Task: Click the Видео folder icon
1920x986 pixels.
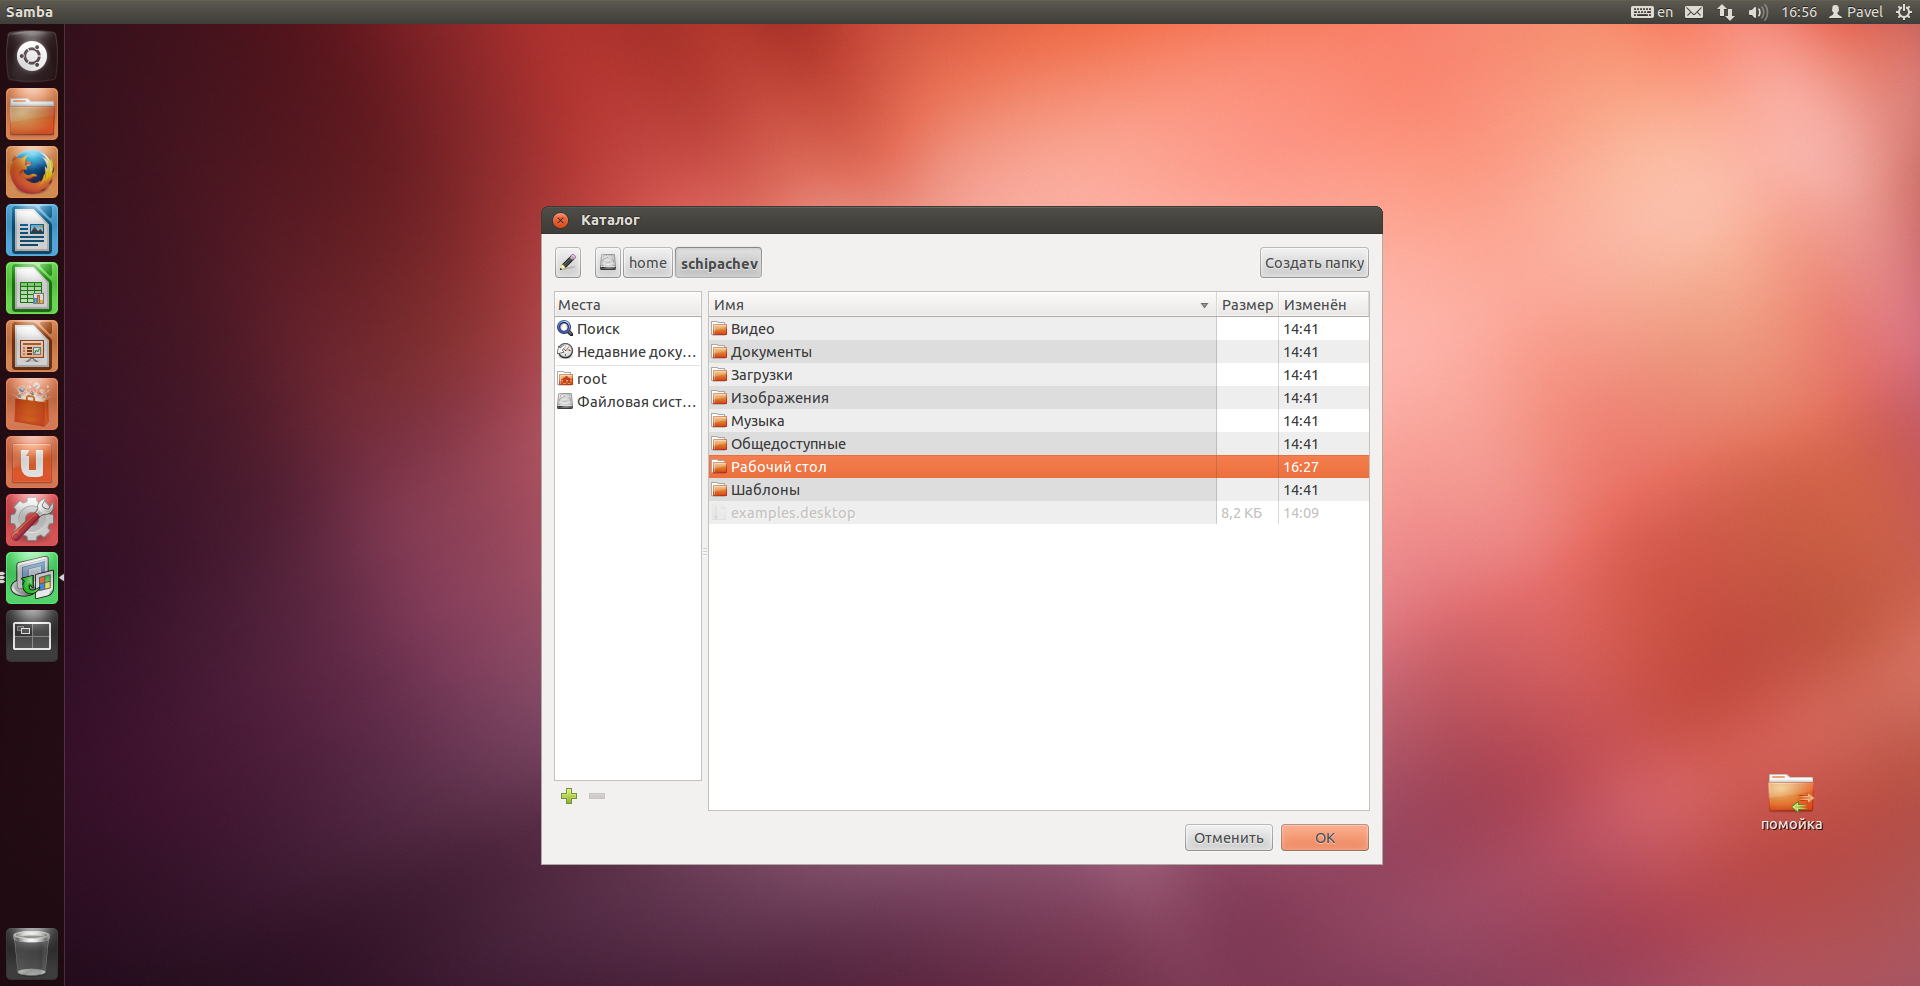Action: [719, 329]
